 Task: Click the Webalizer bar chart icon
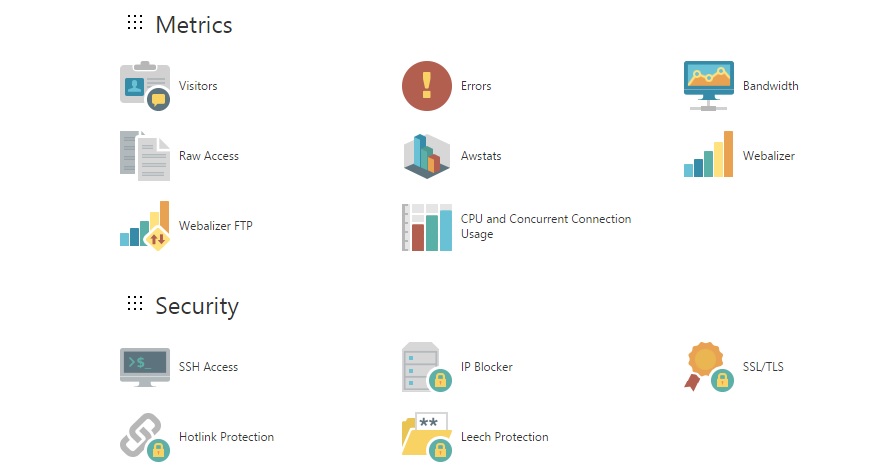709,156
